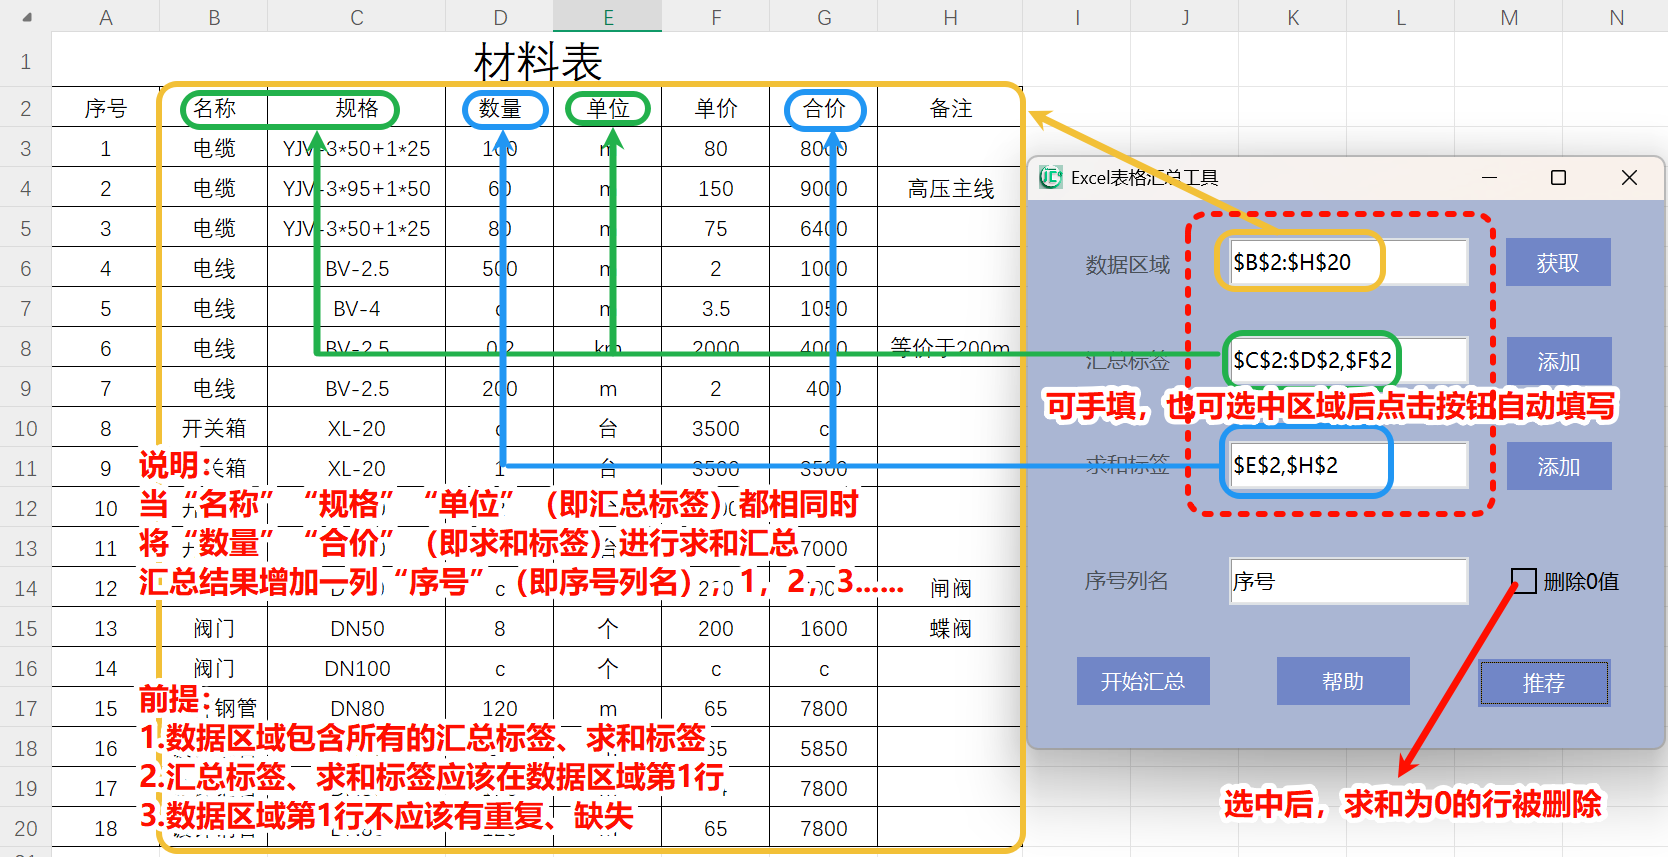Image resolution: width=1668 pixels, height=857 pixels.
Task: Select the 单价 header cell
Action: (x=716, y=108)
